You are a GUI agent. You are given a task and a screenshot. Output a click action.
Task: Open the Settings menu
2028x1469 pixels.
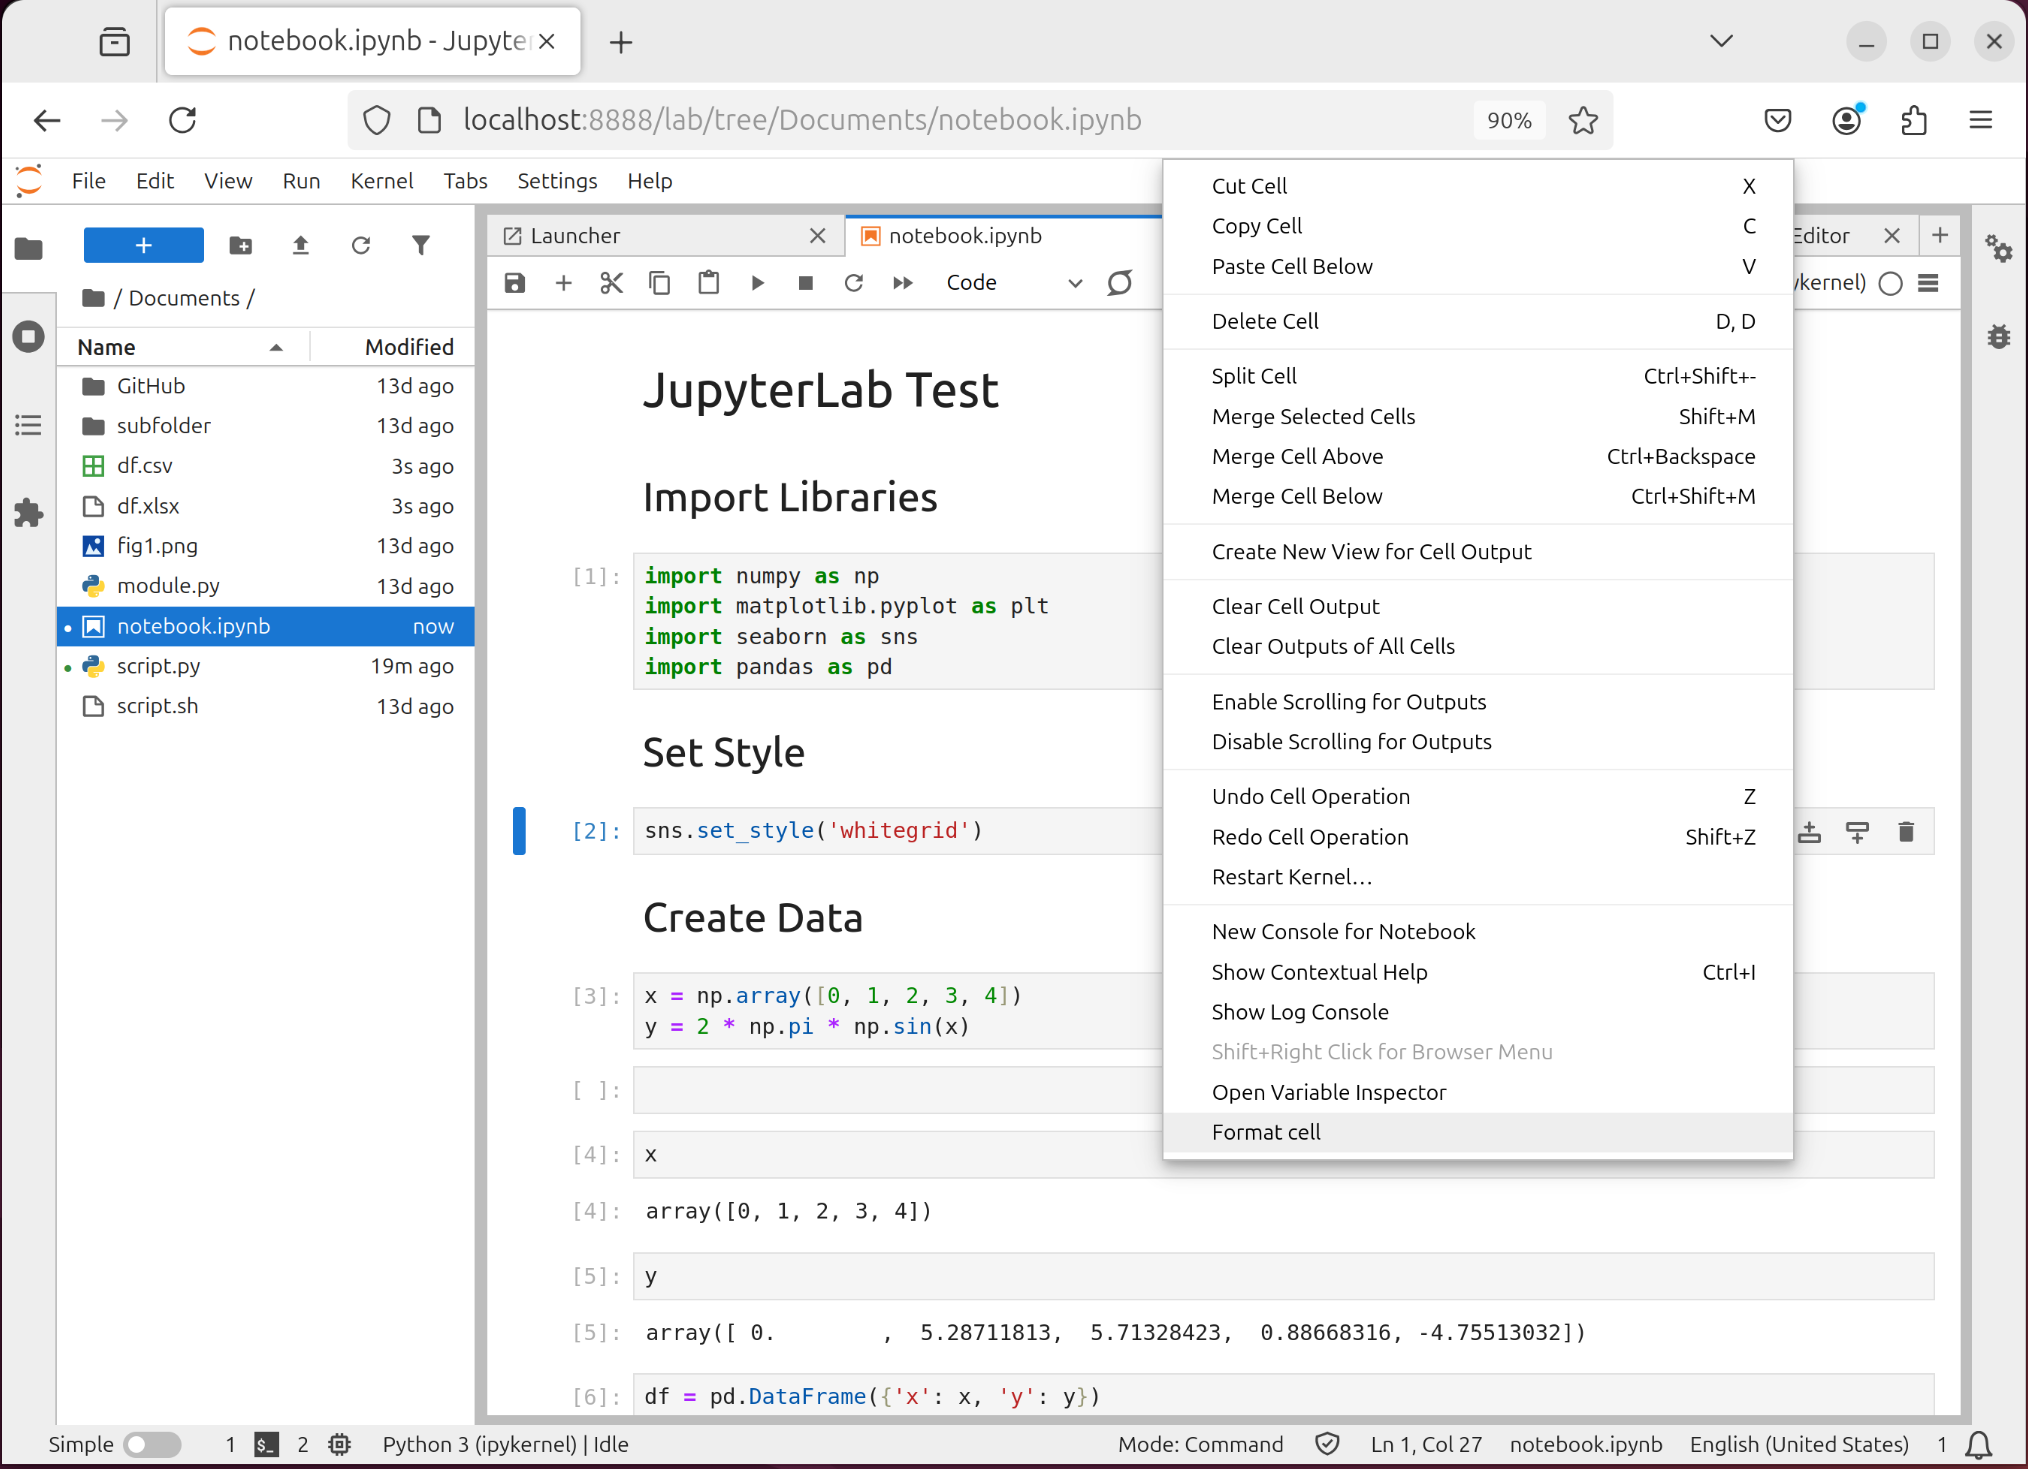(557, 181)
